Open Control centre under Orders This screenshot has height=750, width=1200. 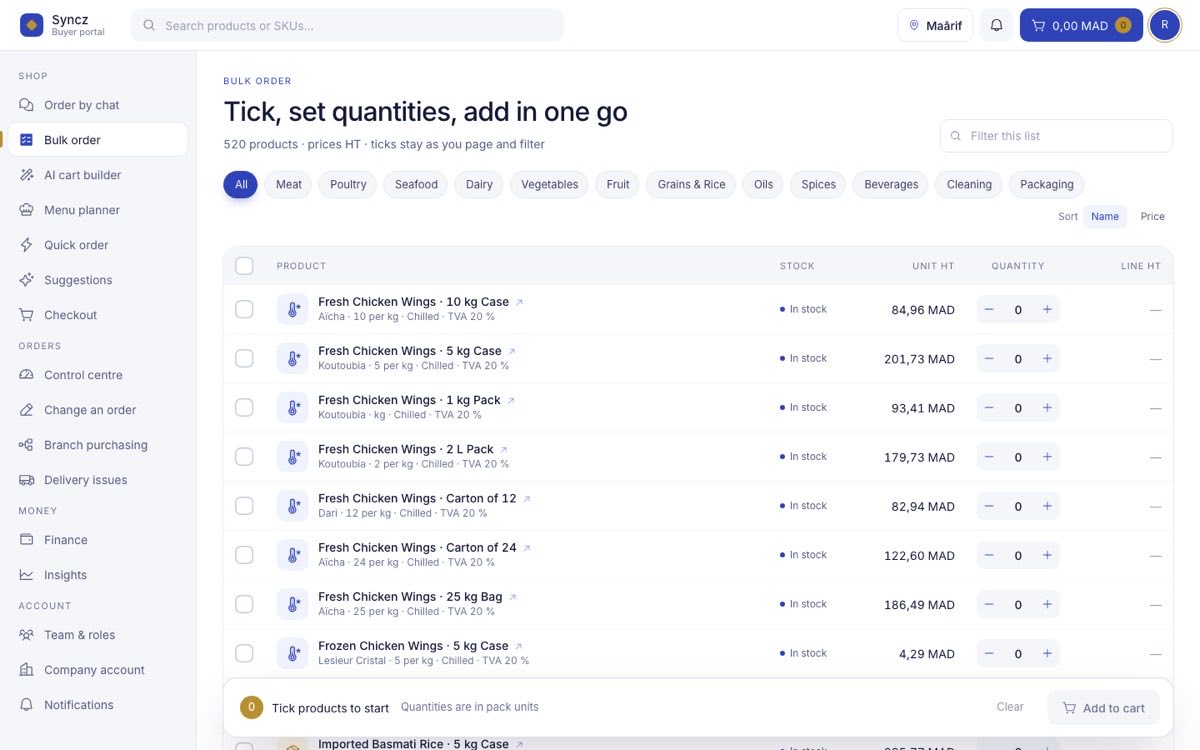coord(98,375)
